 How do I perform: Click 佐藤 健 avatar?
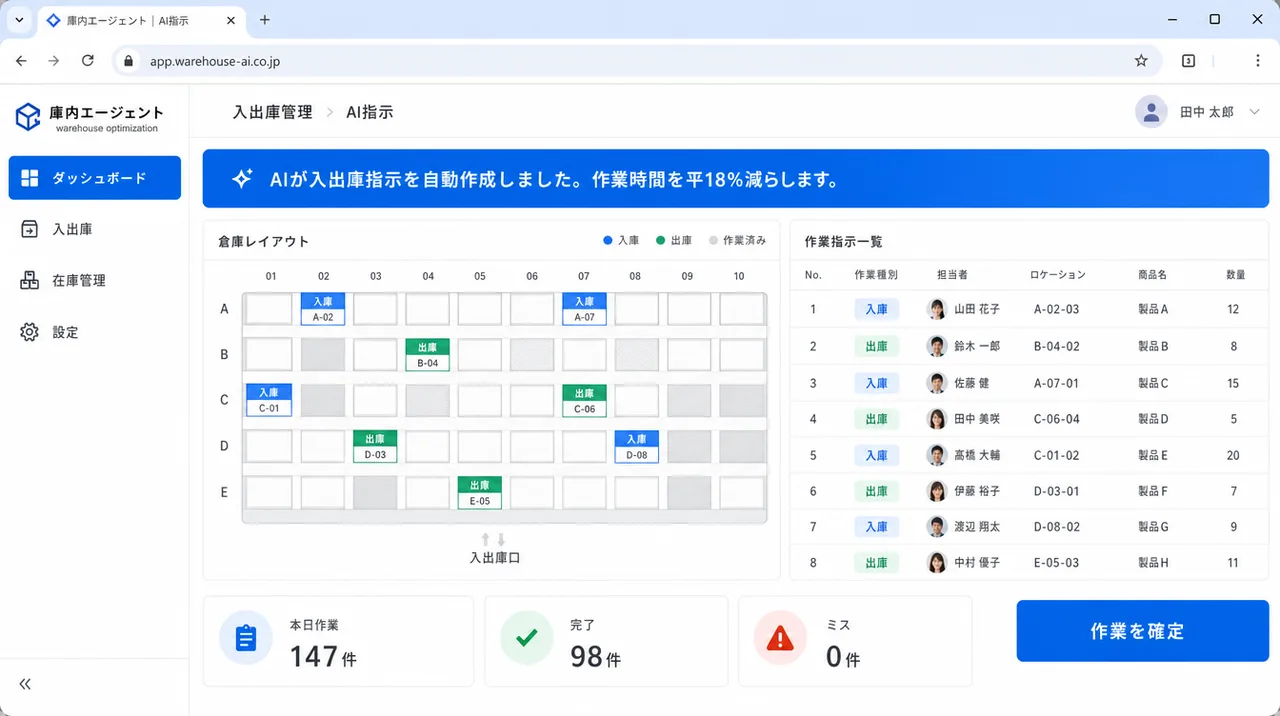point(937,382)
